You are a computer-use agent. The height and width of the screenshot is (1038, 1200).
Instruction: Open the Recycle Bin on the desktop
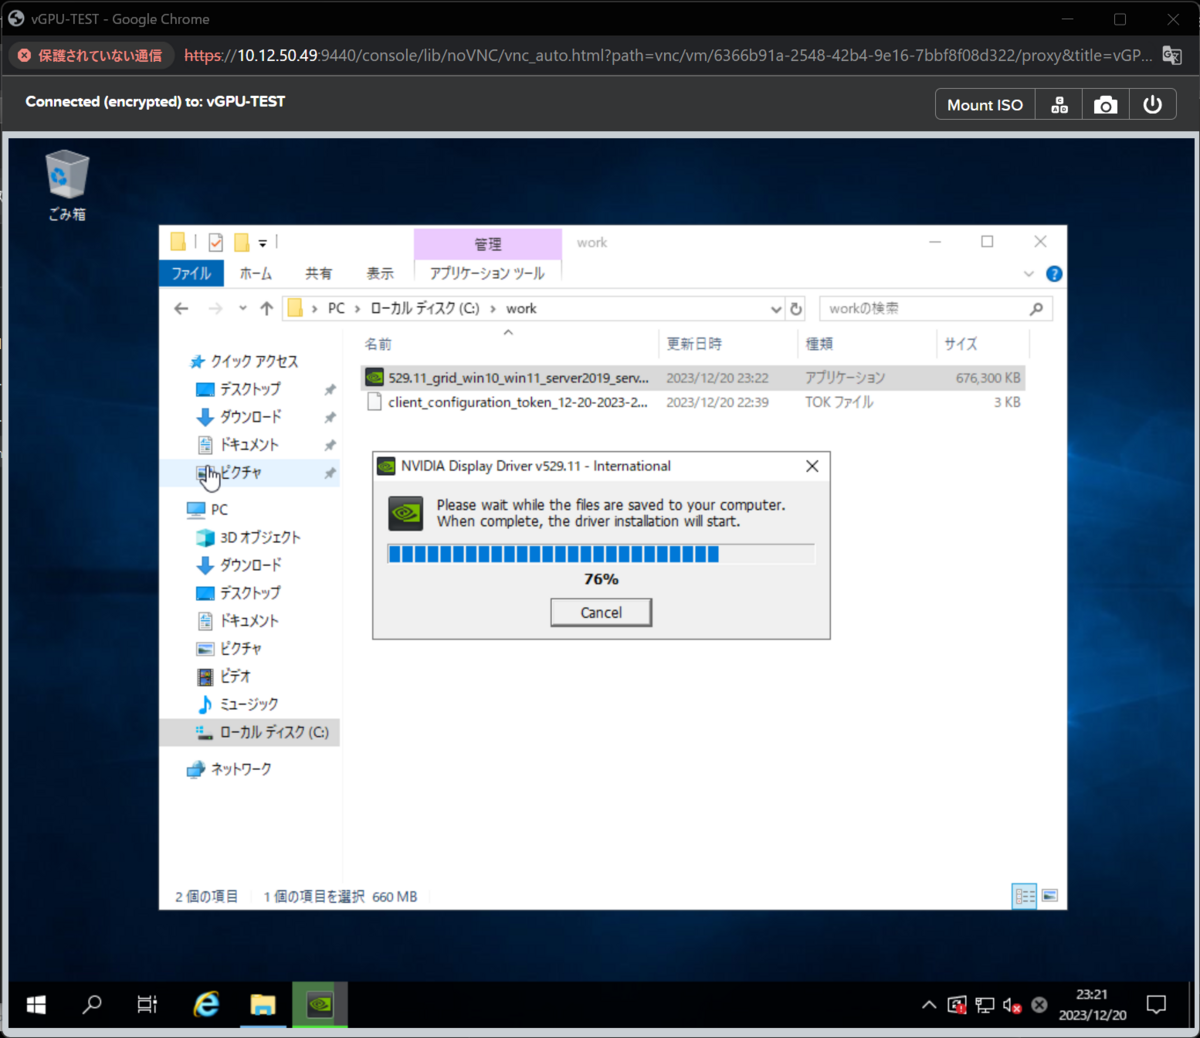click(67, 186)
